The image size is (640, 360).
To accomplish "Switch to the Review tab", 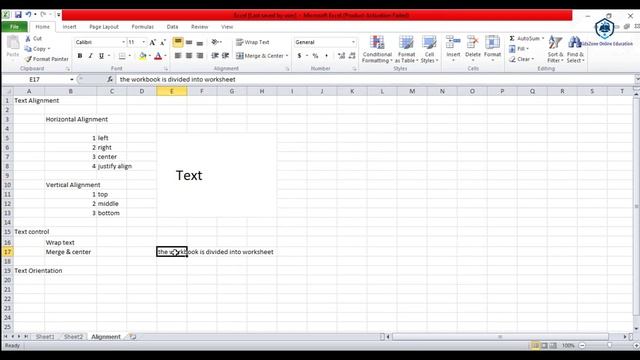I will 199,27.
